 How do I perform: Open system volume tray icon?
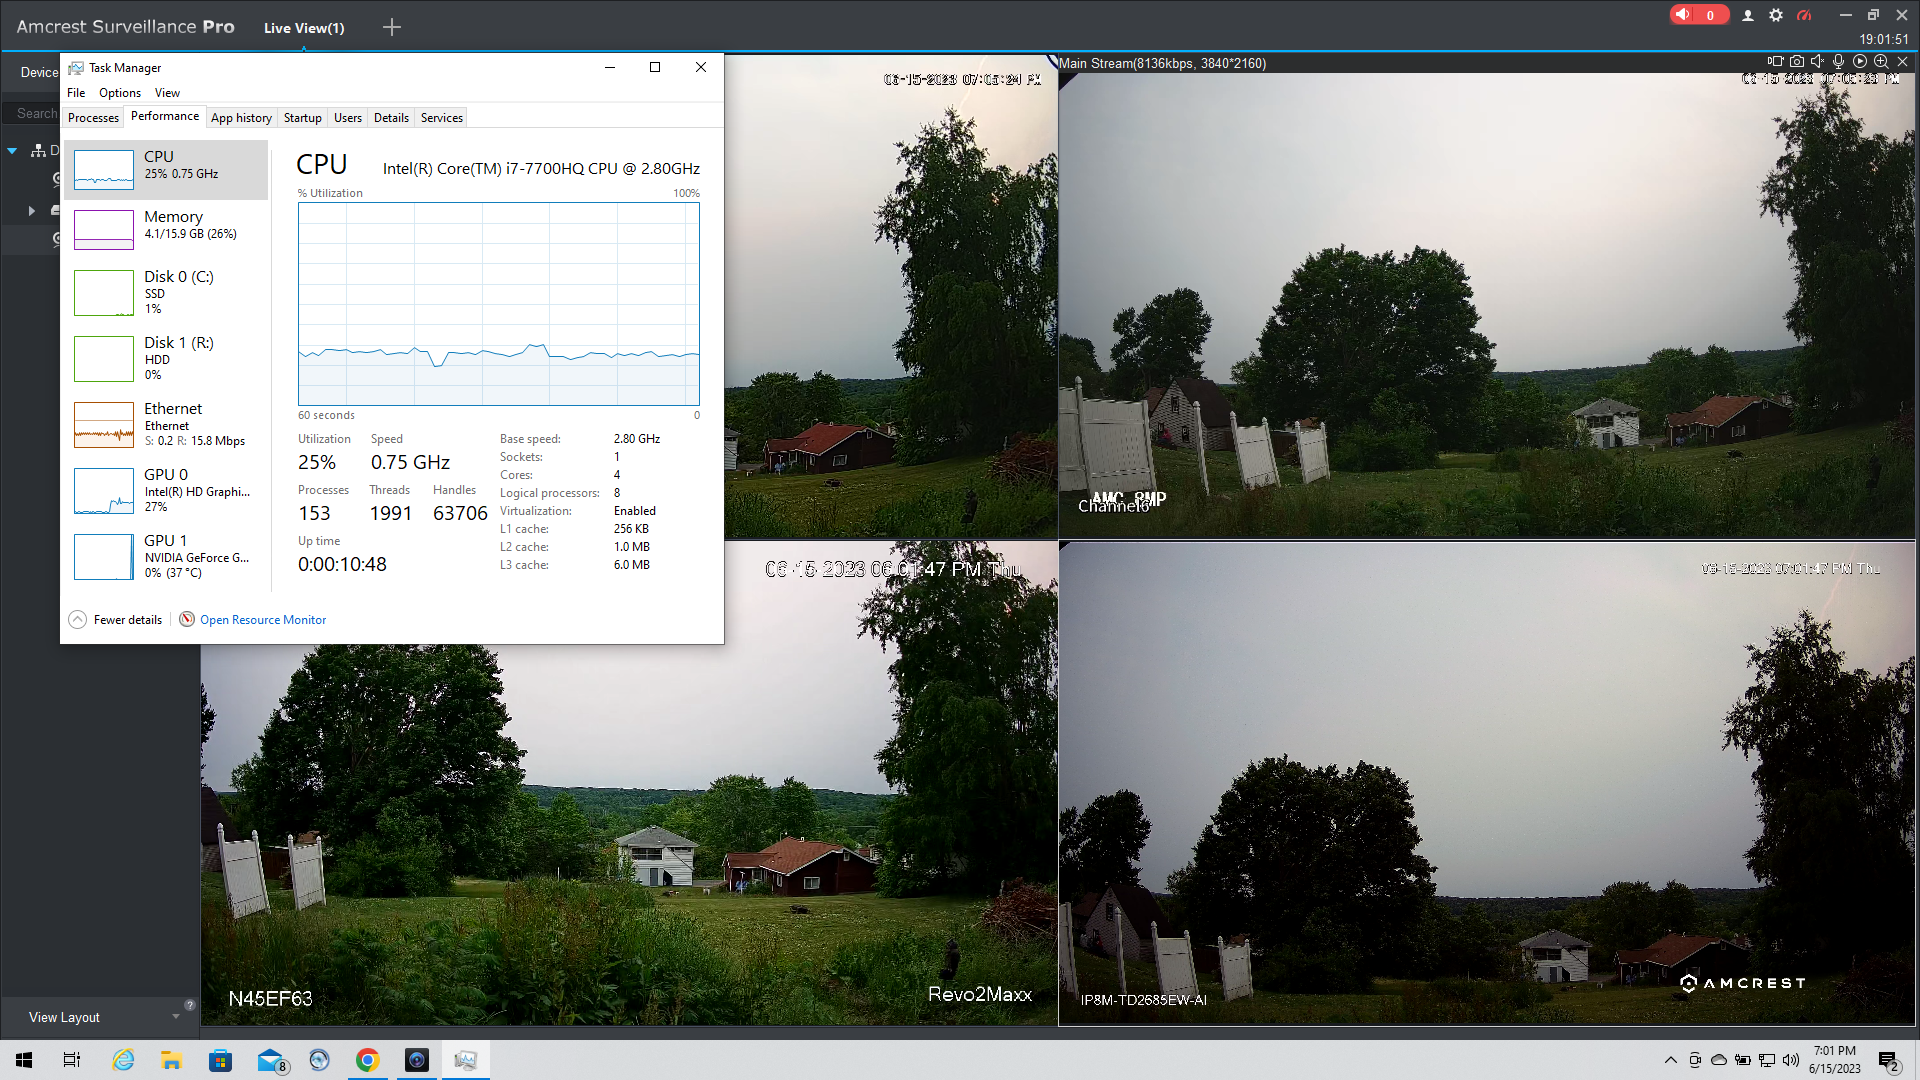pos(1791,1060)
